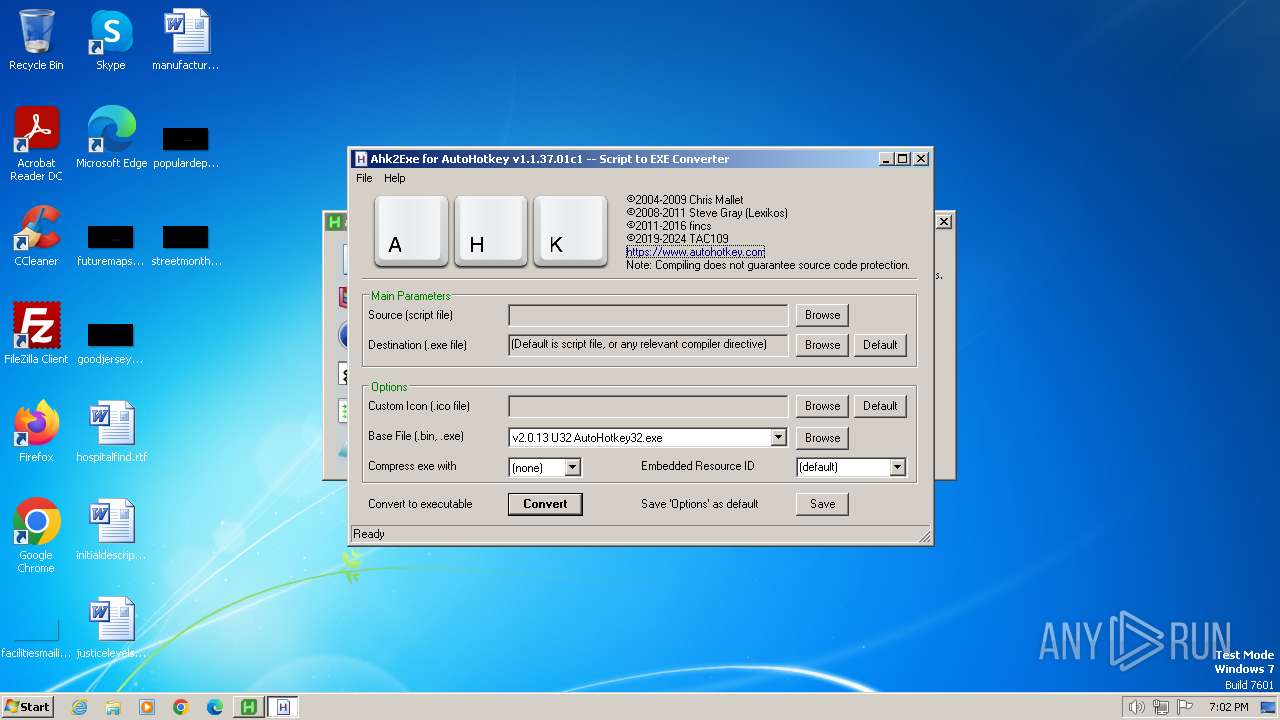
Task: Switch to the green AutoHotkey taskbar window
Action: coord(248,707)
